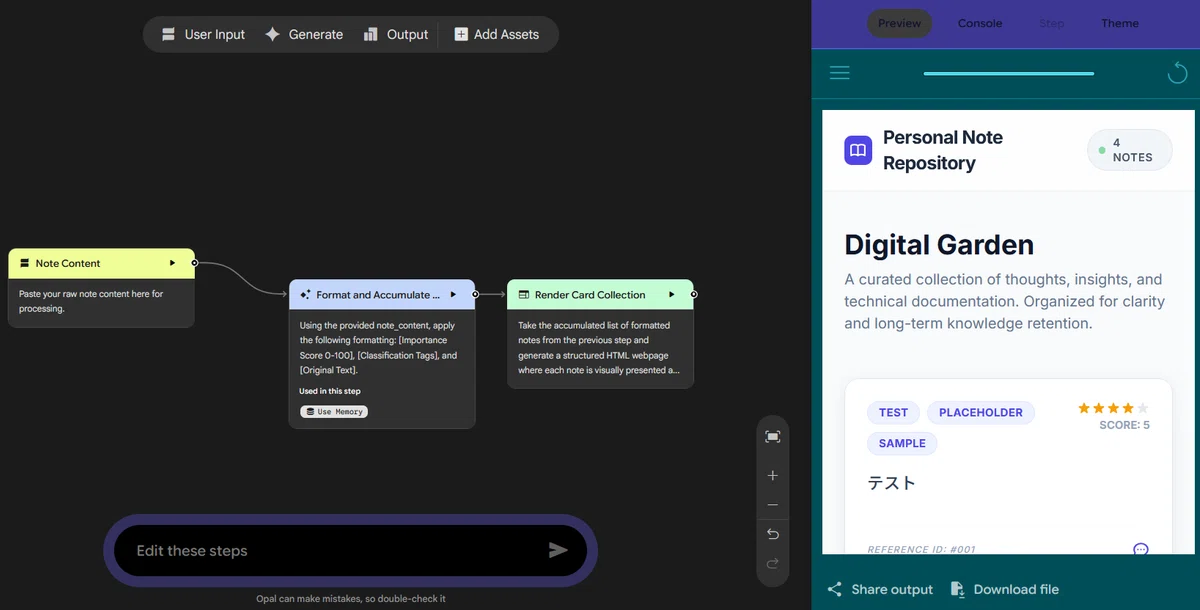Add a User Input step
Screen dimensions: 1200x610
(x=203, y=34)
